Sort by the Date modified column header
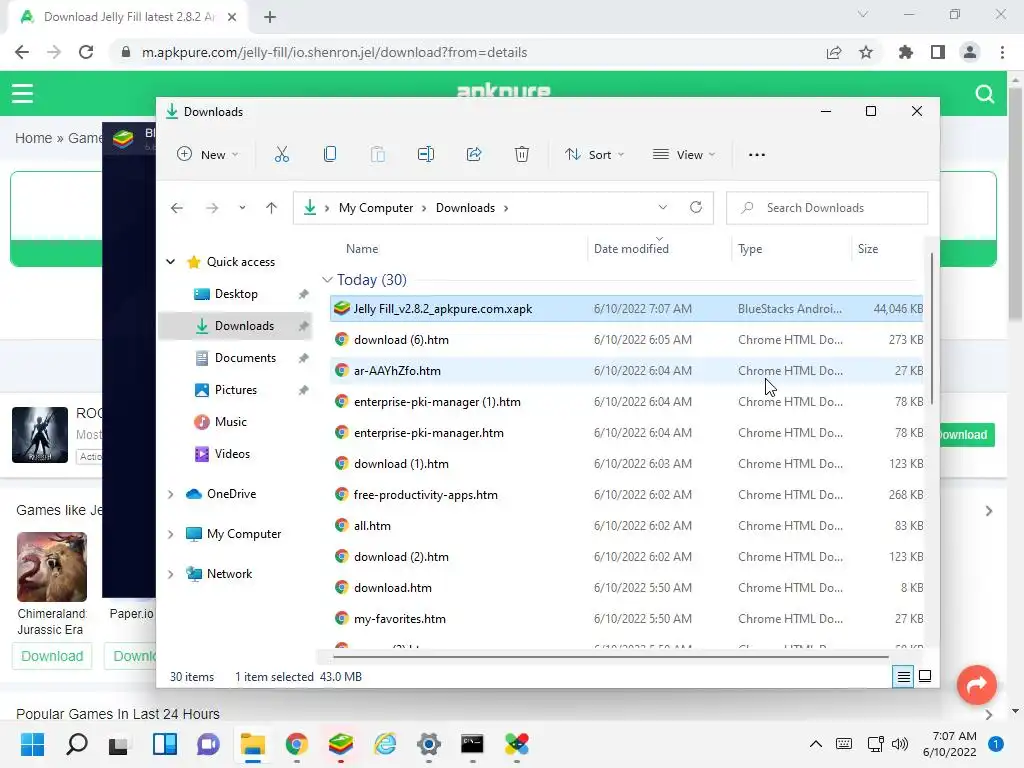 631,249
